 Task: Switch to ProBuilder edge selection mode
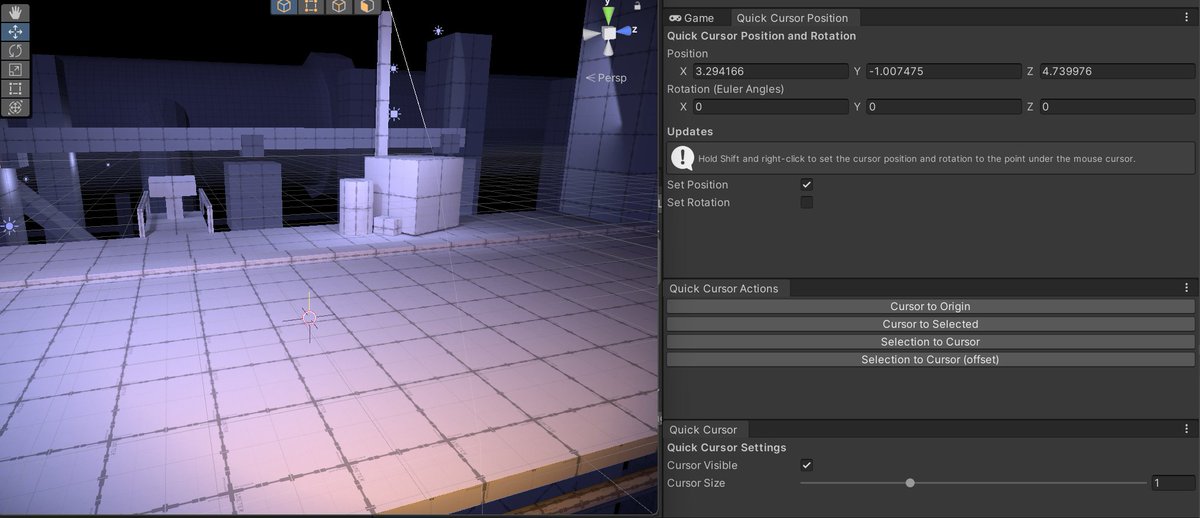click(x=340, y=7)
